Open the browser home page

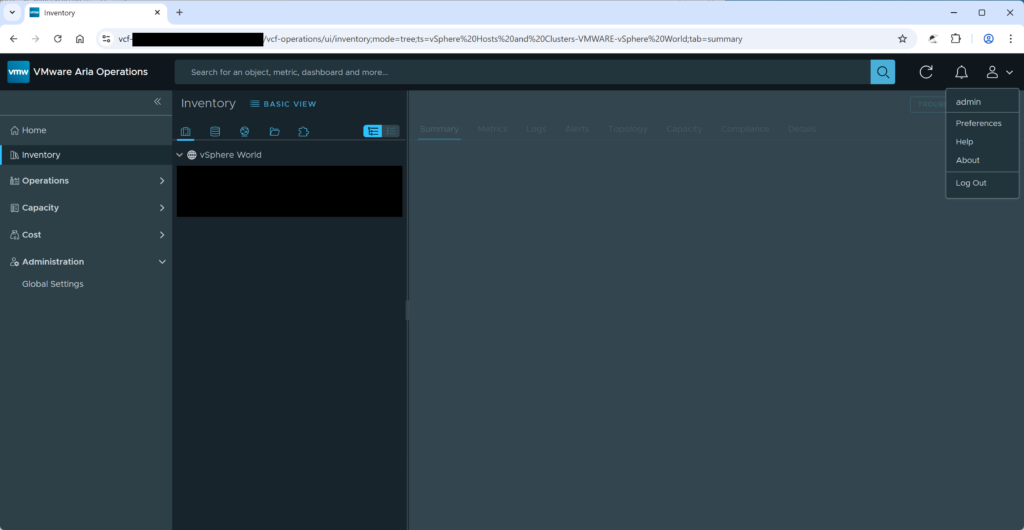(80, 39)
